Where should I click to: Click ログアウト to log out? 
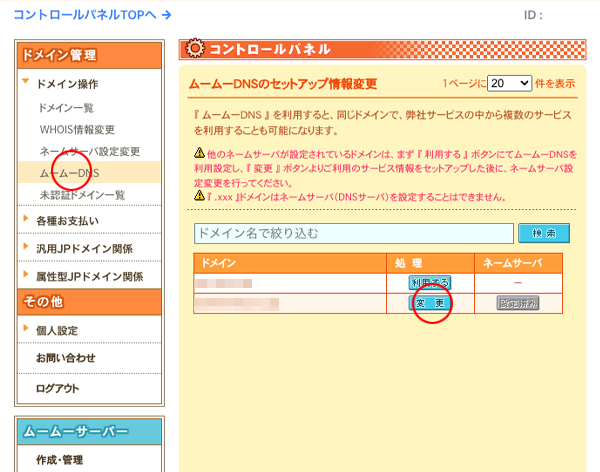[x=57, y=389]
